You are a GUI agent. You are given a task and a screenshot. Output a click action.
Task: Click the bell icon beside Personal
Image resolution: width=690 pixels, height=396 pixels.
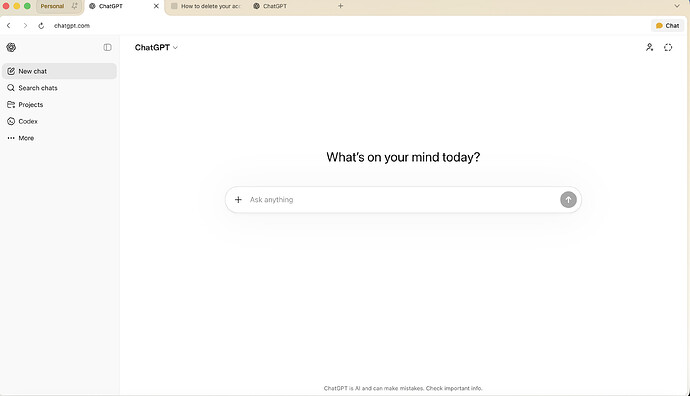[x=74, y=6]
